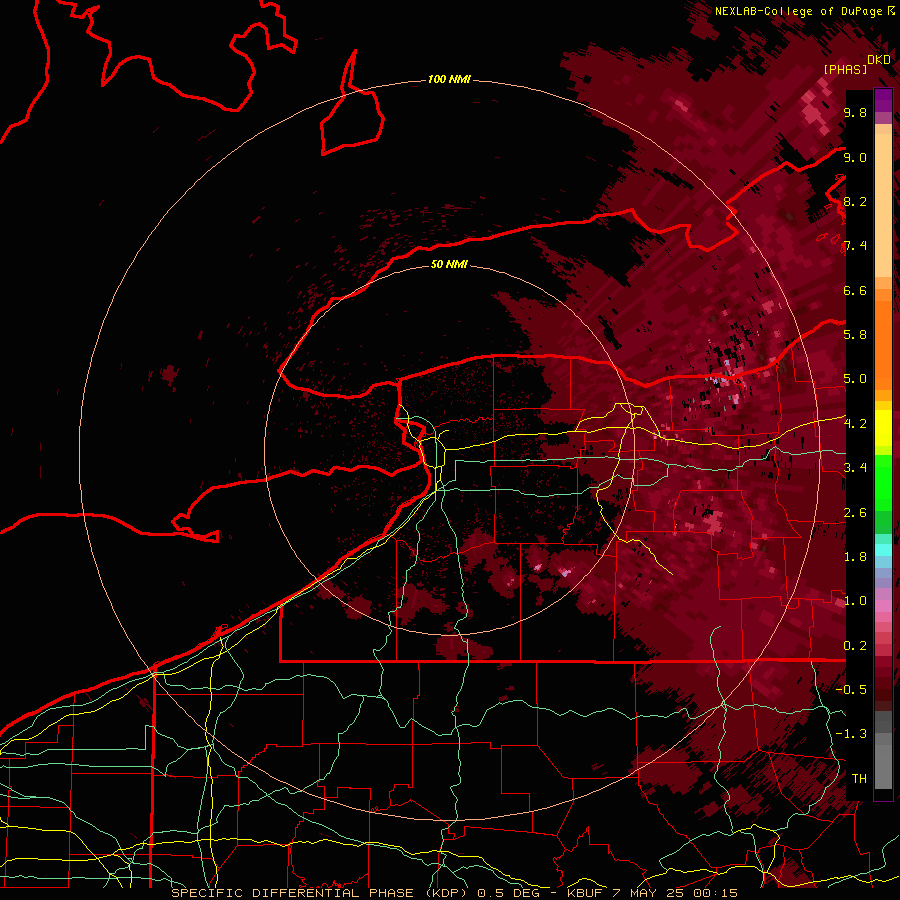Click the '5.0' value on the scale
Viewport: 900px width, 900px height.
click(x=855, y=379)
